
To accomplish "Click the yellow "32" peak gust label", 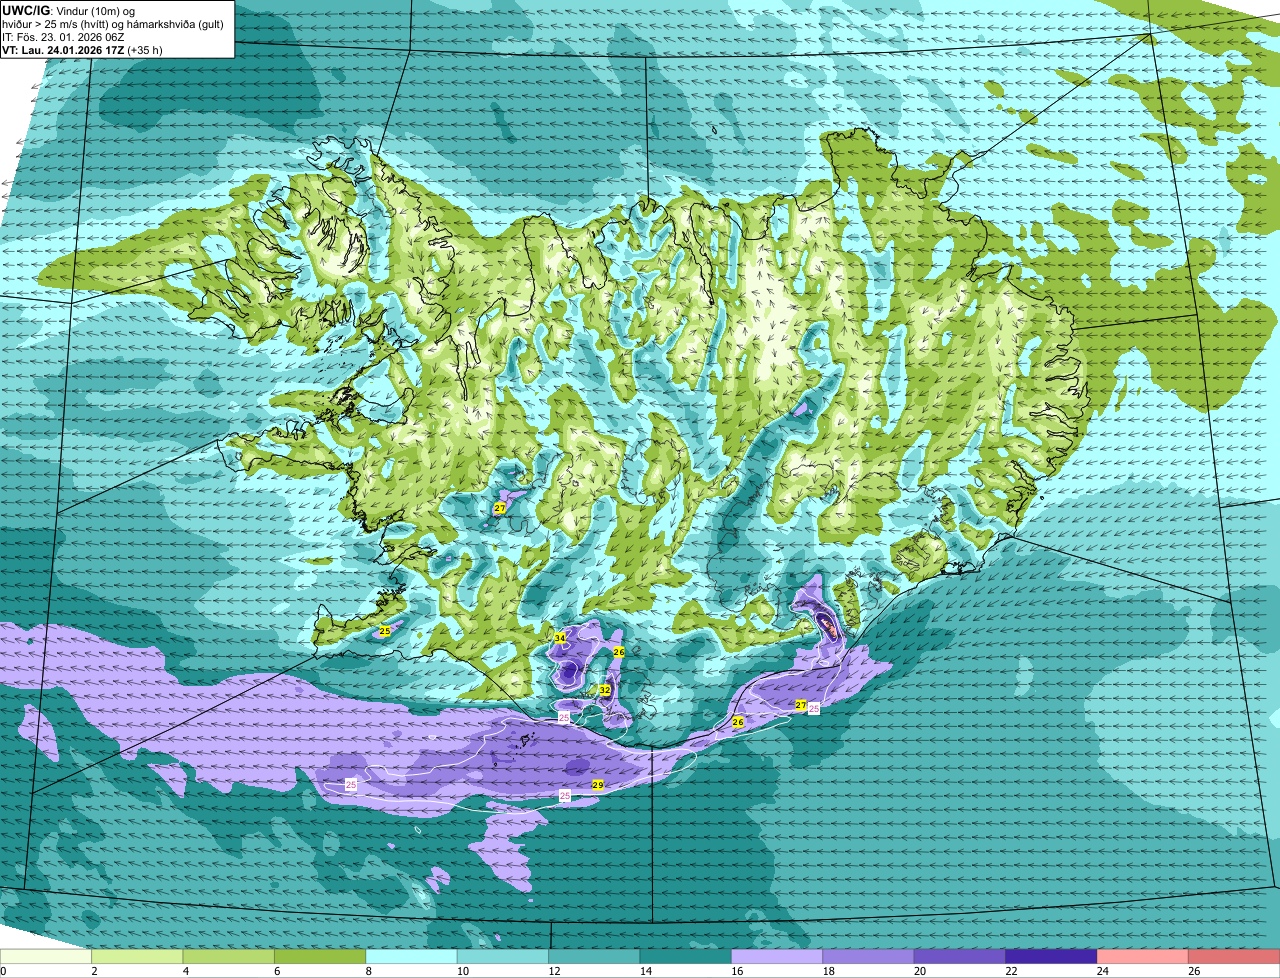I will (605, 690).
